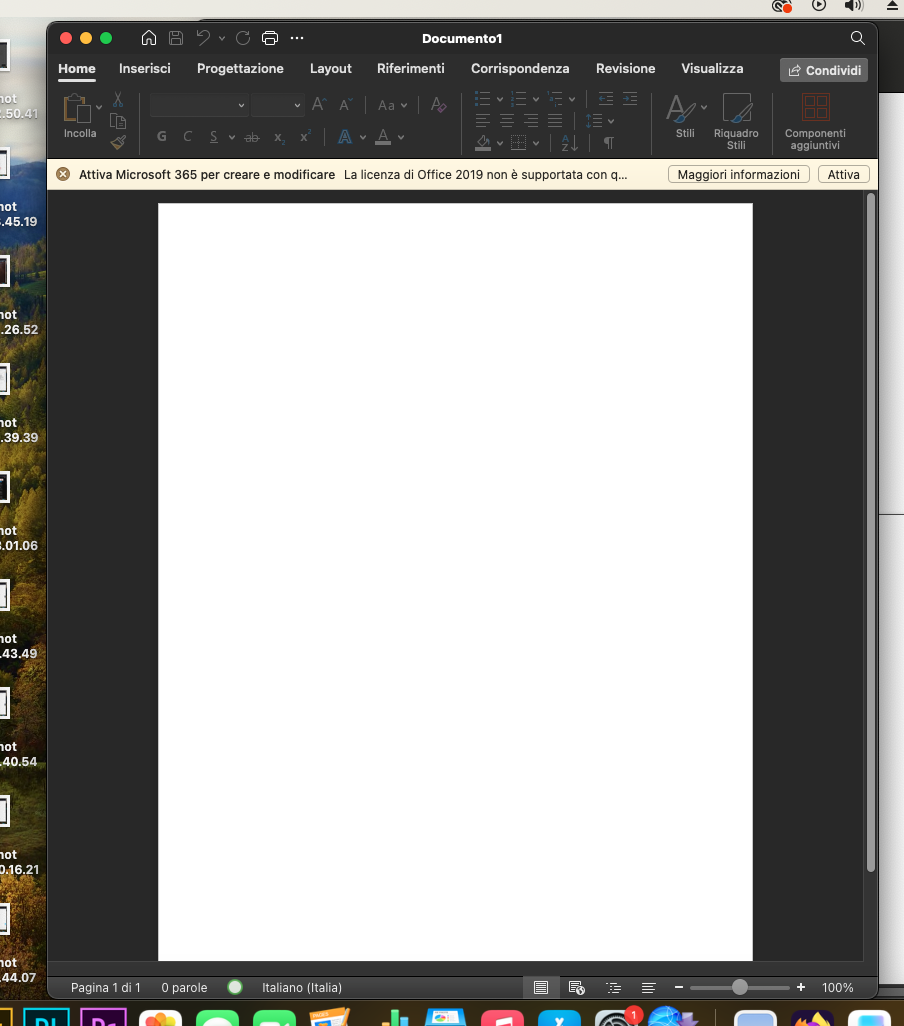This screenshot has height=1026, width=904.
Task: Undo the last action with the curved arrow
Action: click(x=203, y=38)
